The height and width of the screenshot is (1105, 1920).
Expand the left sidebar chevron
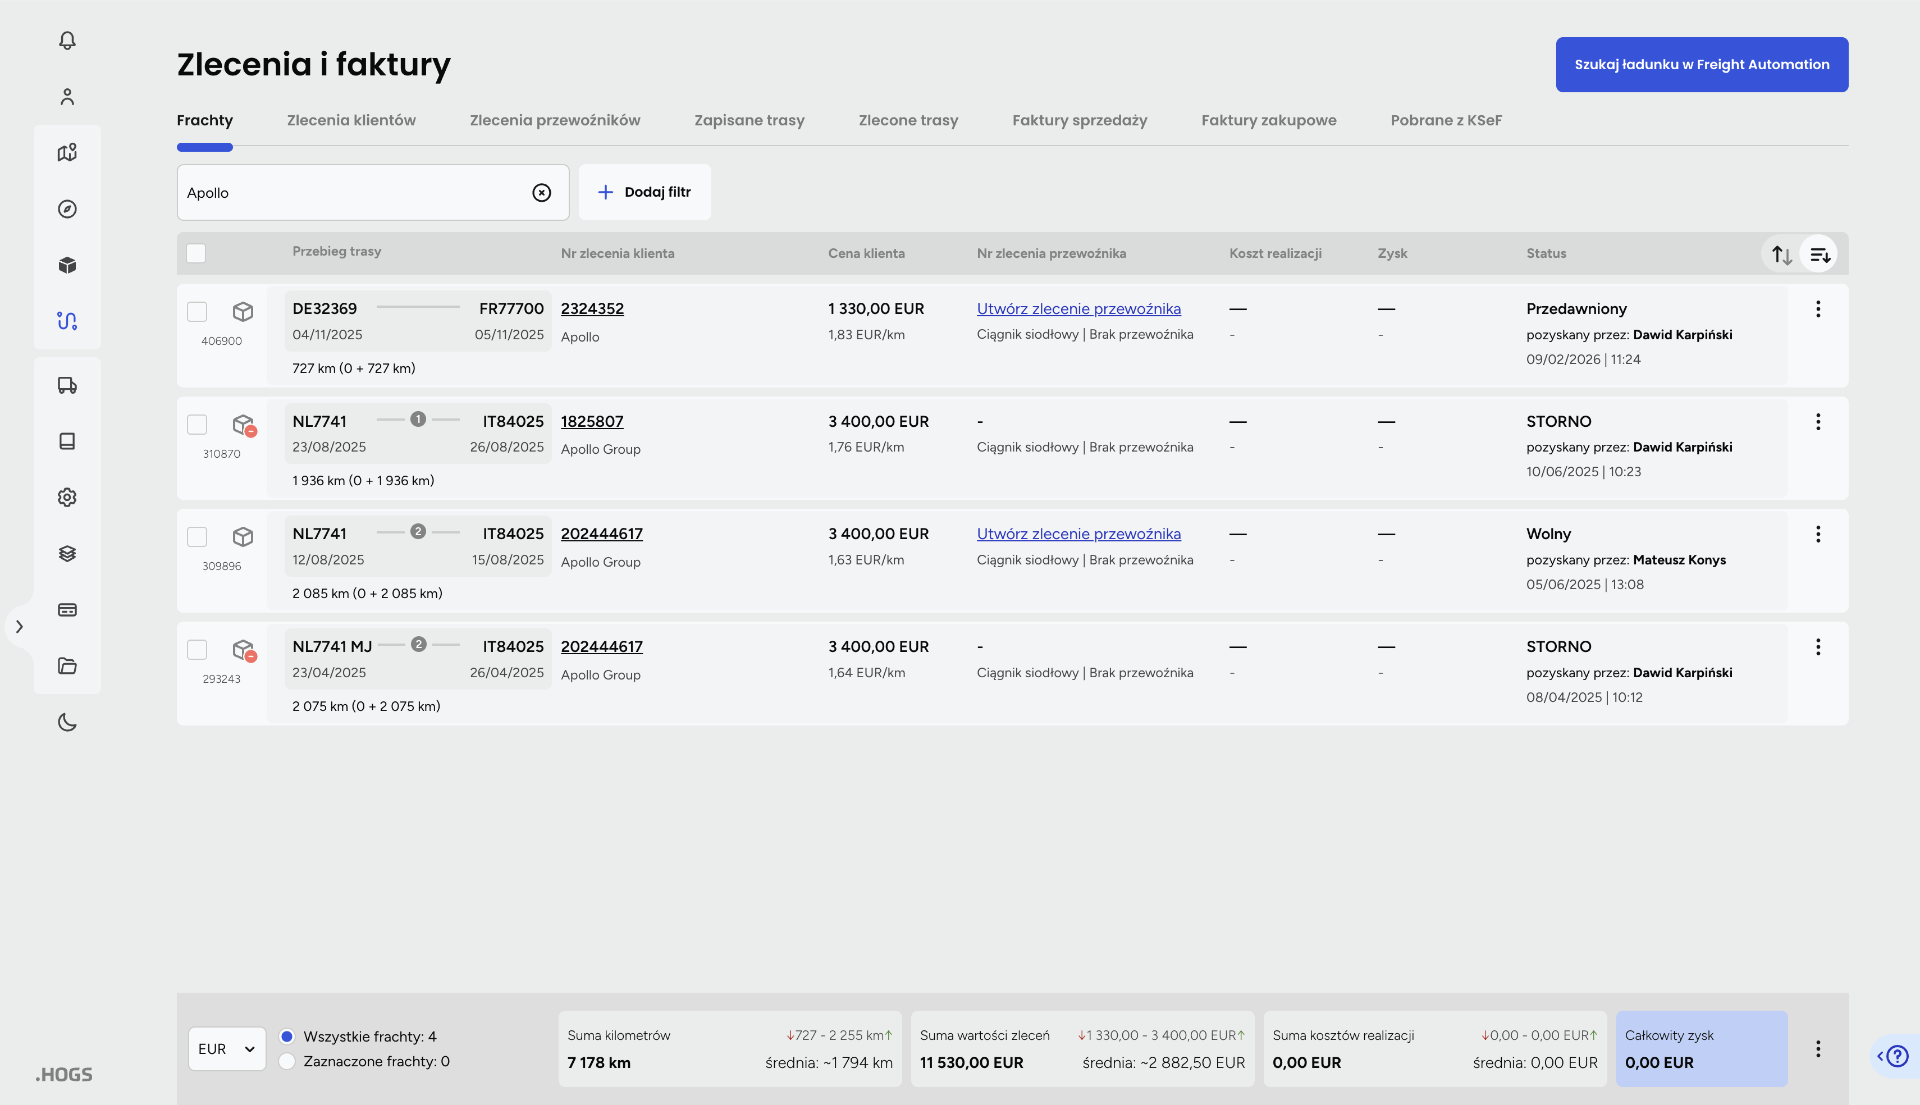[19, 627]
